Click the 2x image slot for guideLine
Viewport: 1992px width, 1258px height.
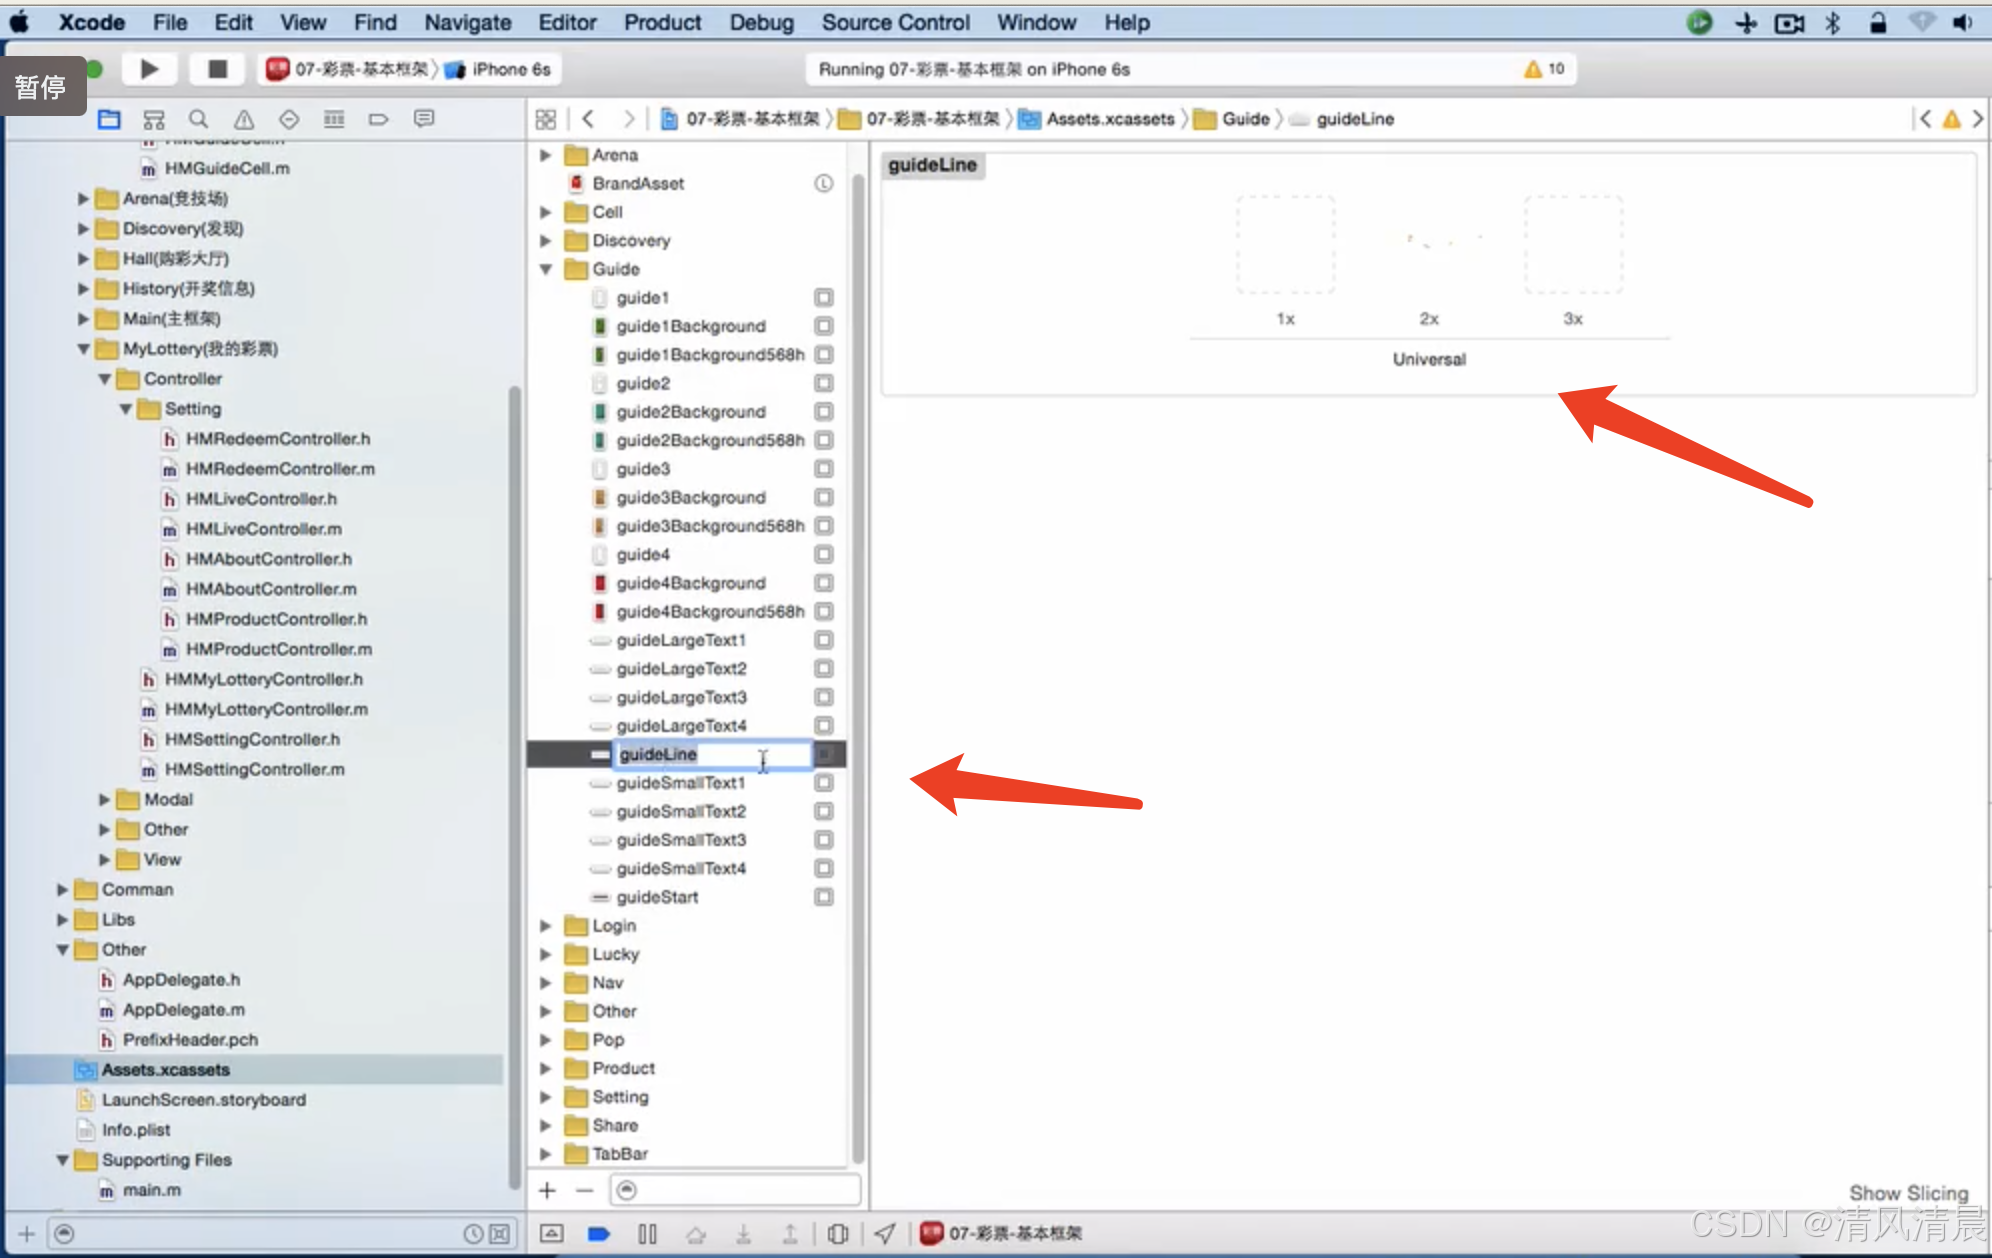(x=1429, y=245)
